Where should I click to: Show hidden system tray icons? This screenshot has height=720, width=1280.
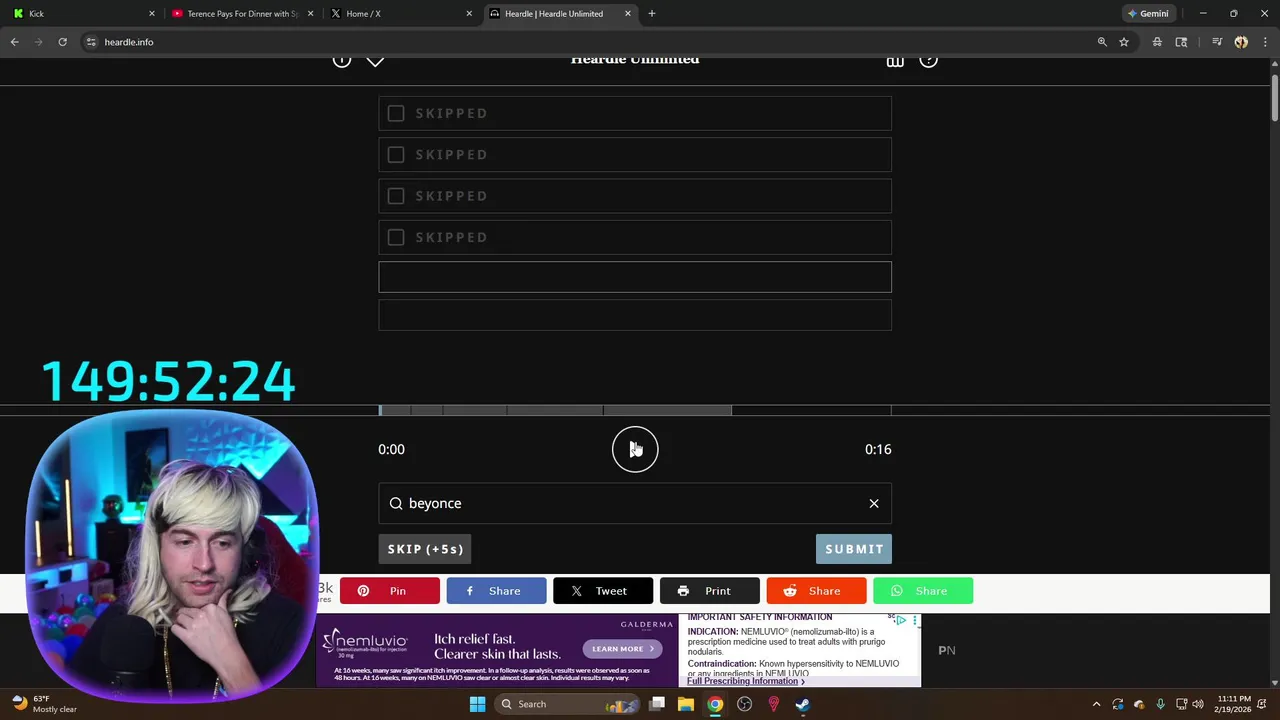point(1096,704)
